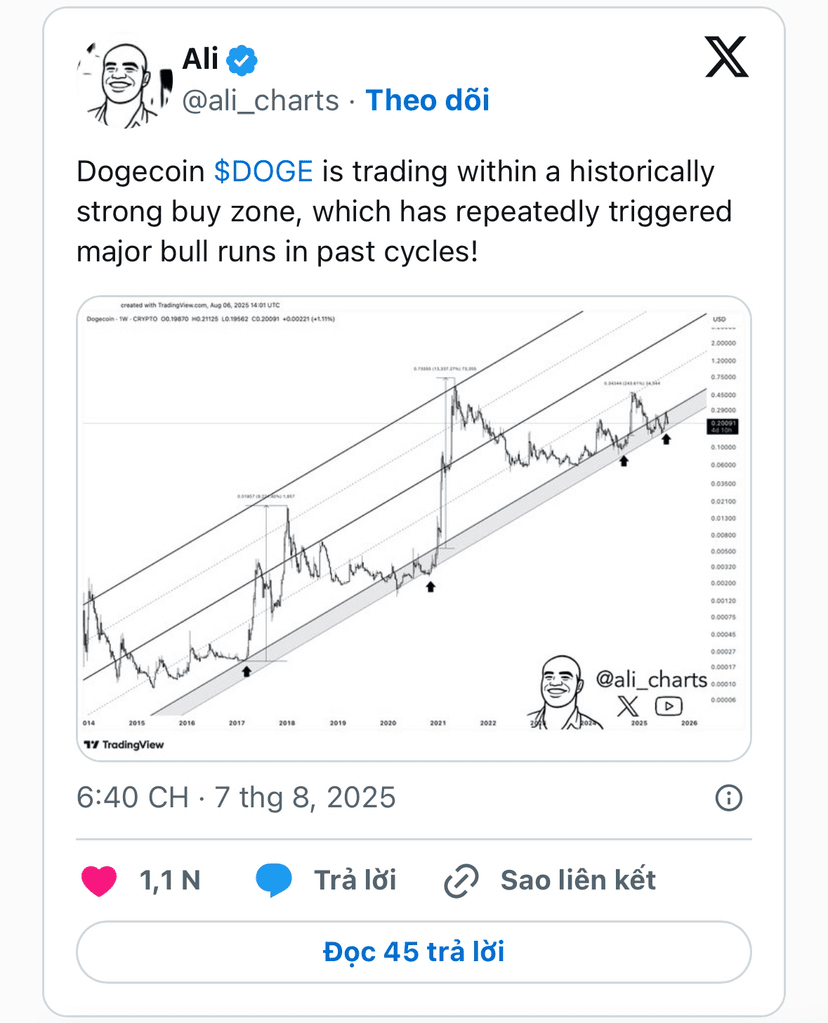Follow via the Theo dõi link
The height and width of the screenshot is (1023, 828).
(x=427, y=100)
